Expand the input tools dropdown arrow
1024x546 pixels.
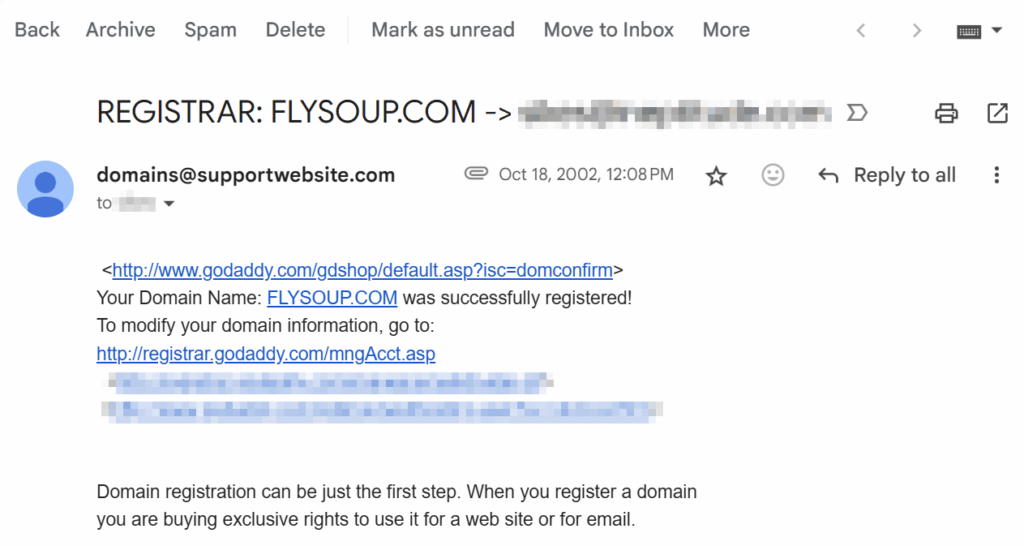(997, 30)
